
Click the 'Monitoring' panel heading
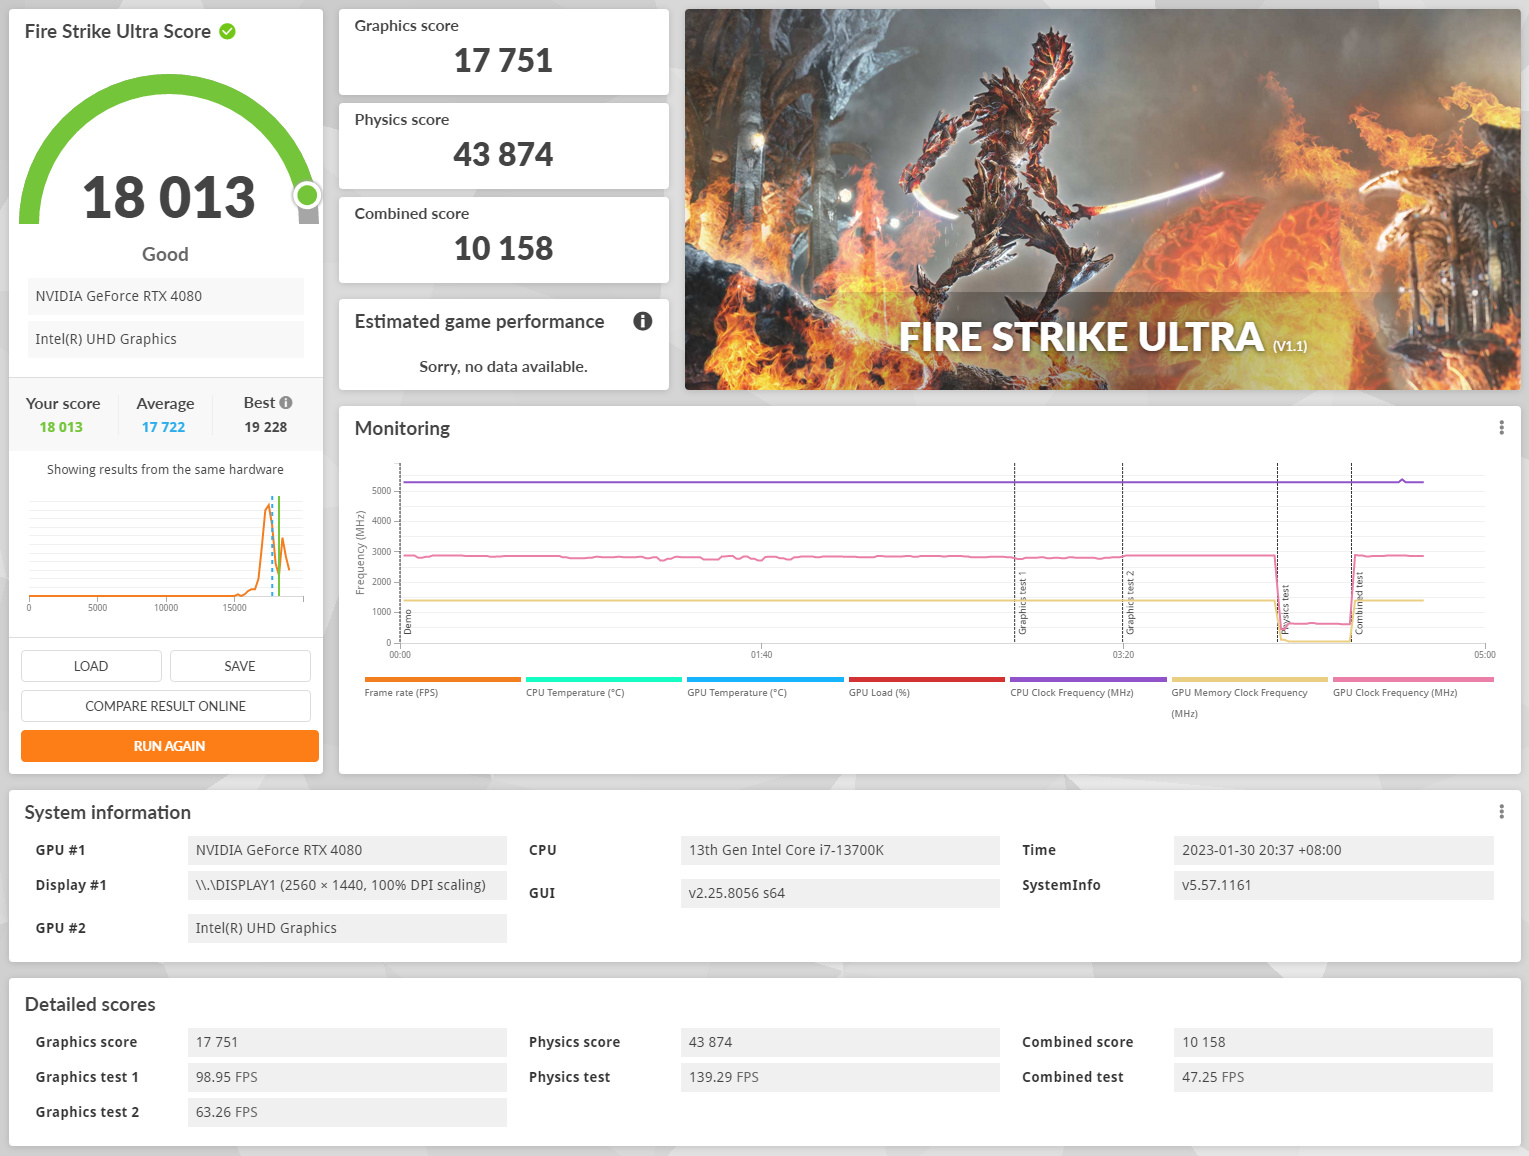402,428
